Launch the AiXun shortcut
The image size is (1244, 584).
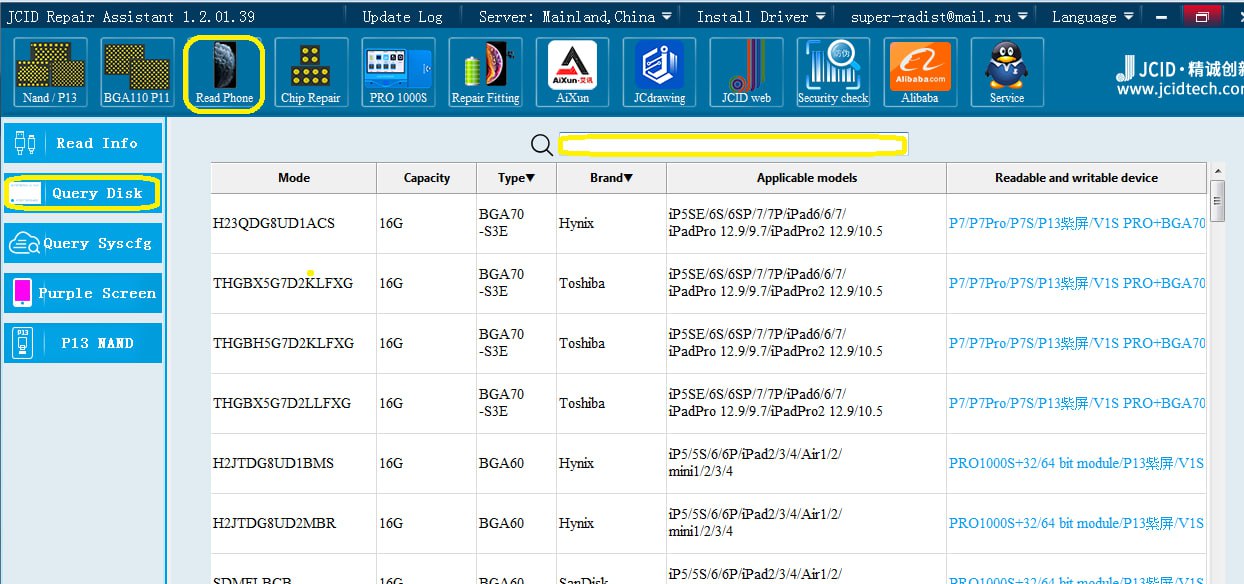tap(572, 72)
